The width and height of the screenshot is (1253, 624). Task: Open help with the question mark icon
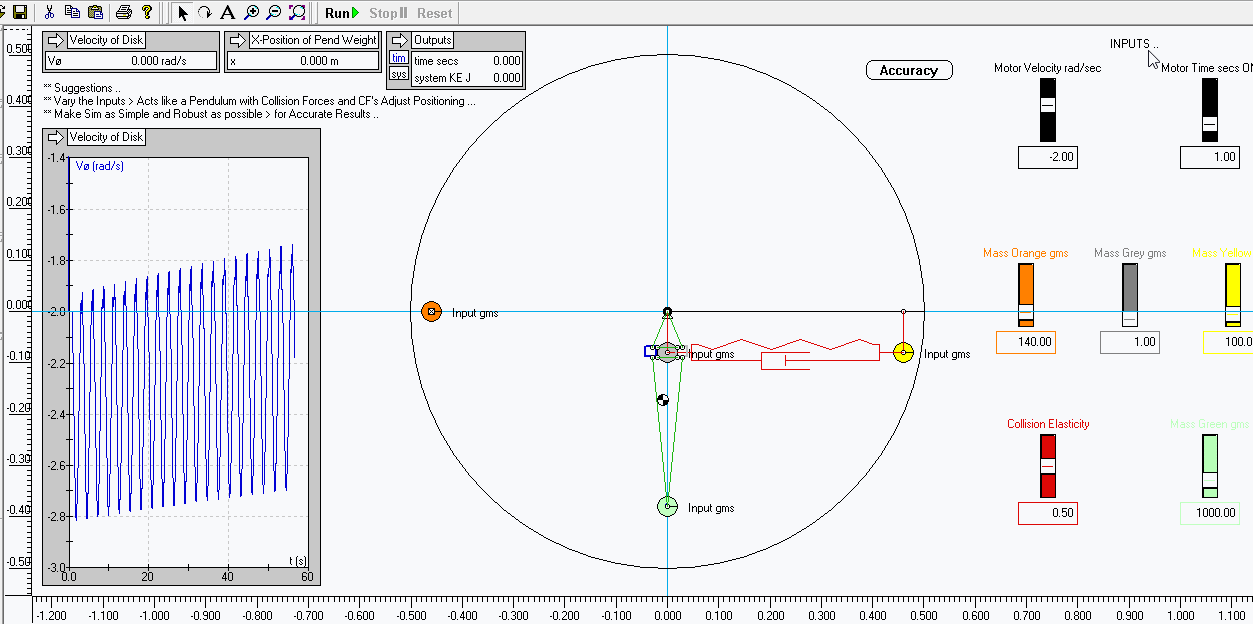pos(147,12)
